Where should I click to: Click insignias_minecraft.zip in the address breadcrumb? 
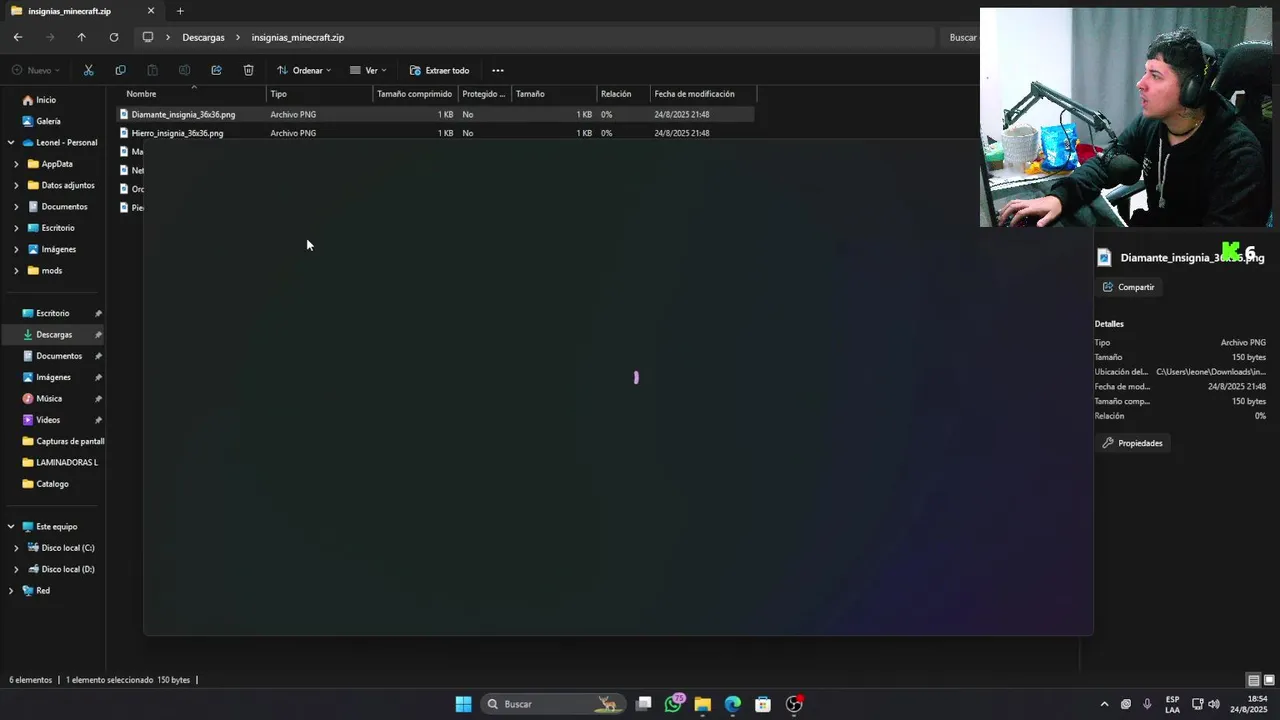pos(298,37)
